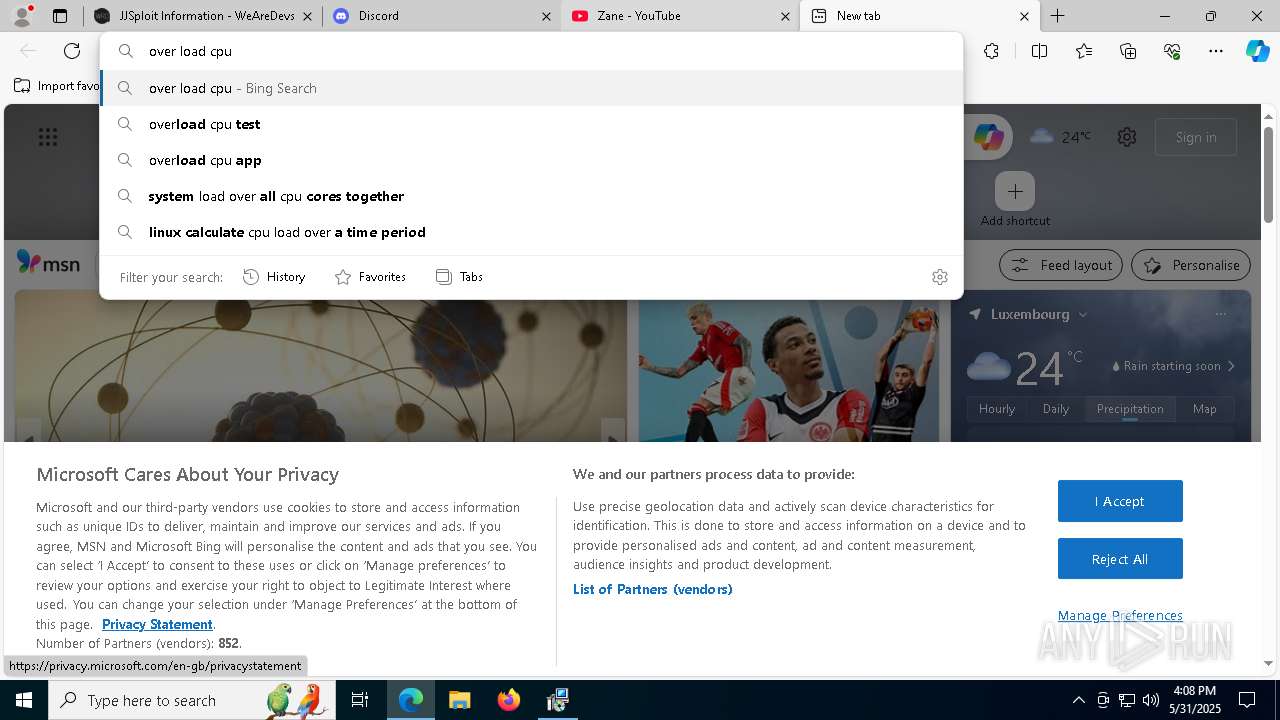The width and height of the screenshot is (1280, 720).
Task: Open the Extensions puzzle icon
Action: [x=991, y=51]
